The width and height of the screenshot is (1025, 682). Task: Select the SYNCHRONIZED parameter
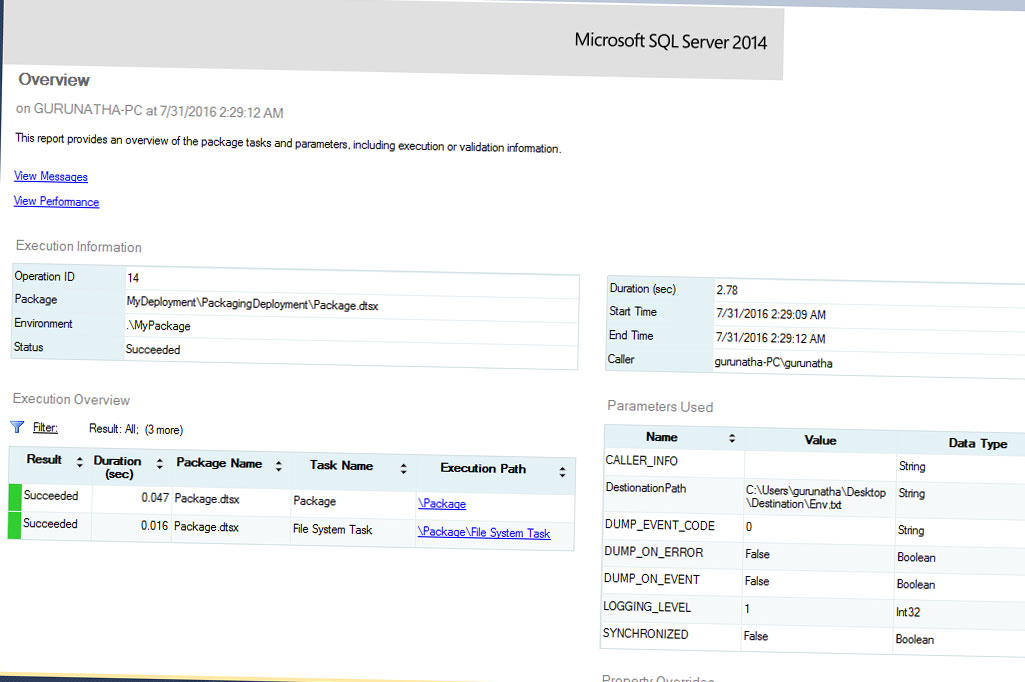[645, 634]
